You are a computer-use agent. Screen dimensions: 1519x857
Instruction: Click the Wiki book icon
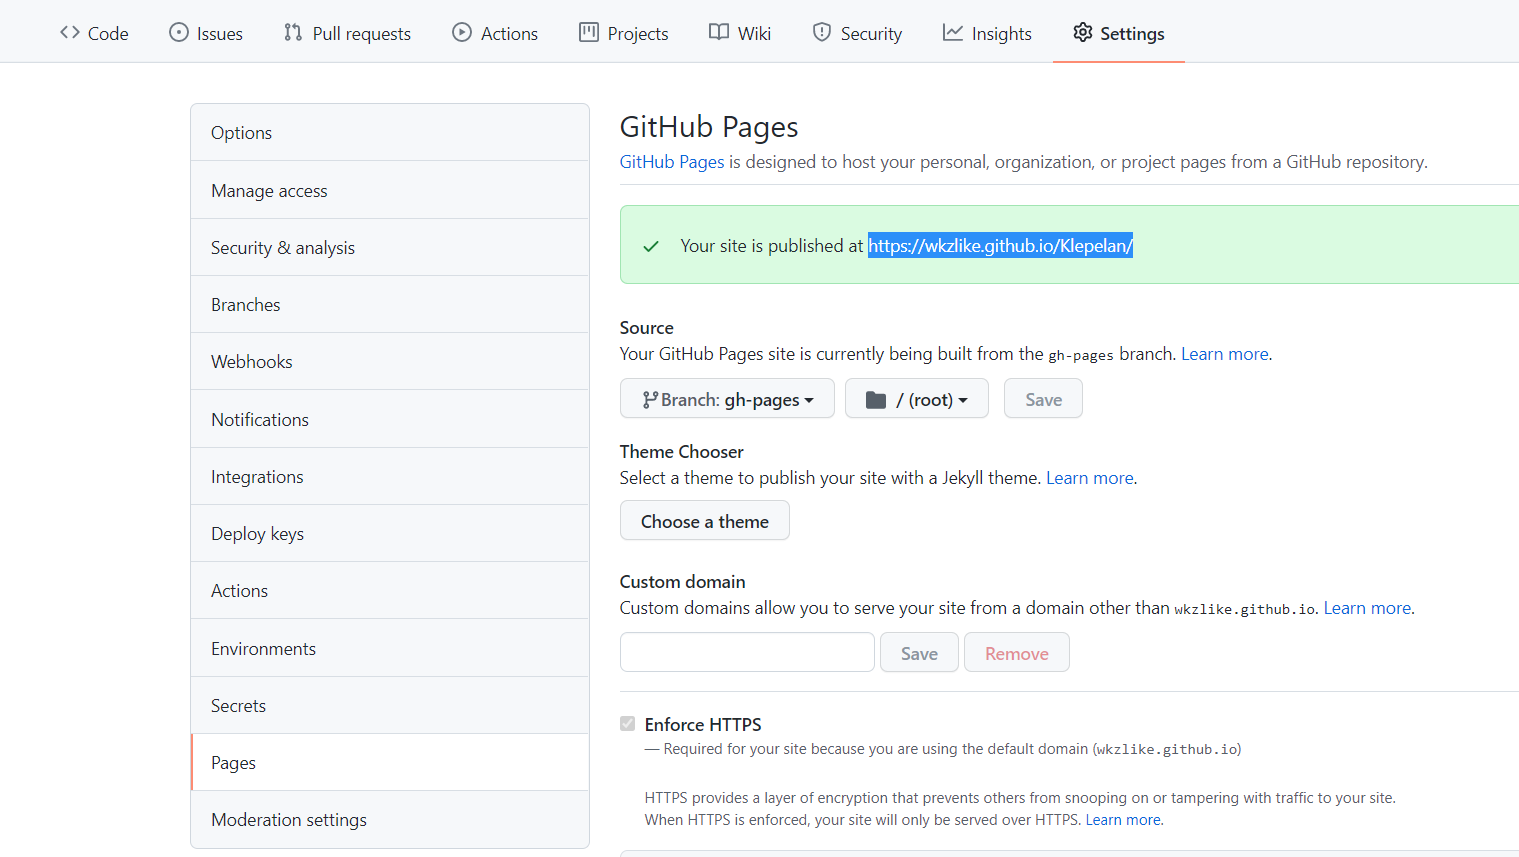(719, 33)
